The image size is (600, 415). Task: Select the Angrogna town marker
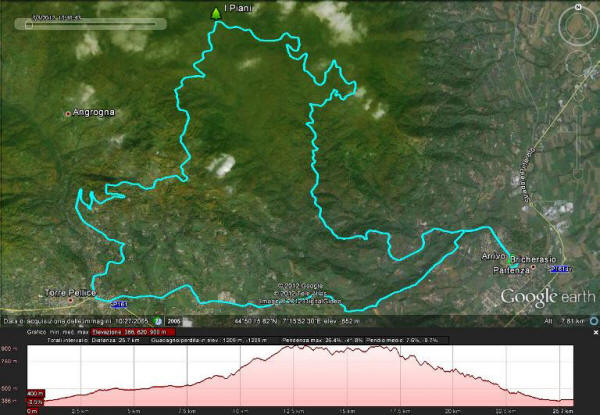click(x=69, y=113)
